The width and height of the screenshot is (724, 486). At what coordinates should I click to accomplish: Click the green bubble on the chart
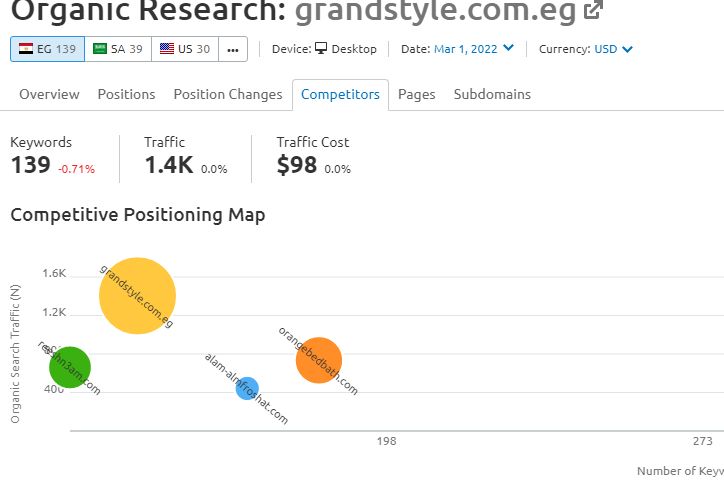[69, 367]
